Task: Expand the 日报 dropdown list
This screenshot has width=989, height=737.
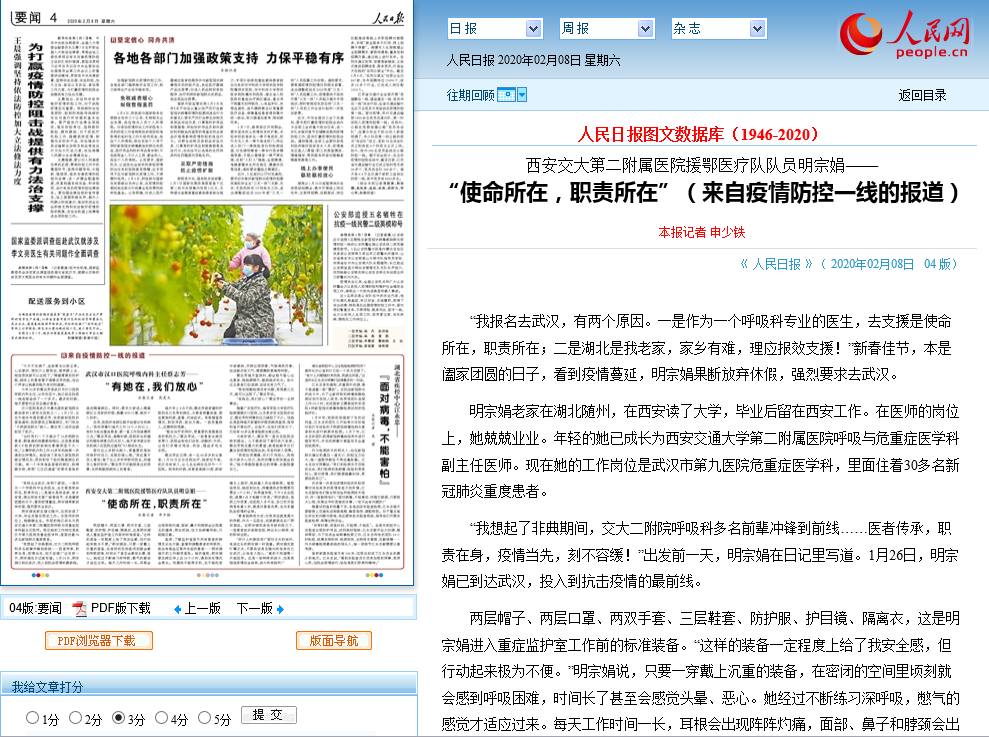Action: [533, 29]
